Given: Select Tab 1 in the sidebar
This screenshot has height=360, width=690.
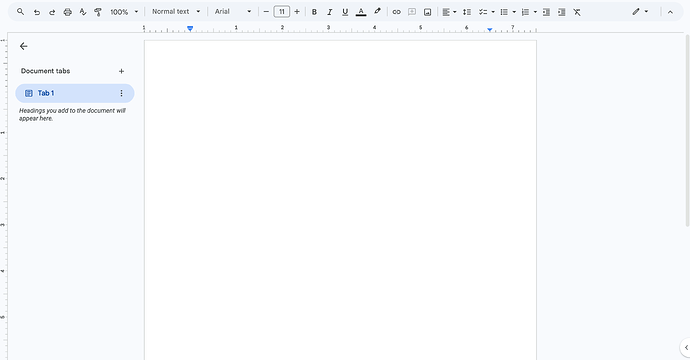Looking at the screenshot, I should coord(75,93).
